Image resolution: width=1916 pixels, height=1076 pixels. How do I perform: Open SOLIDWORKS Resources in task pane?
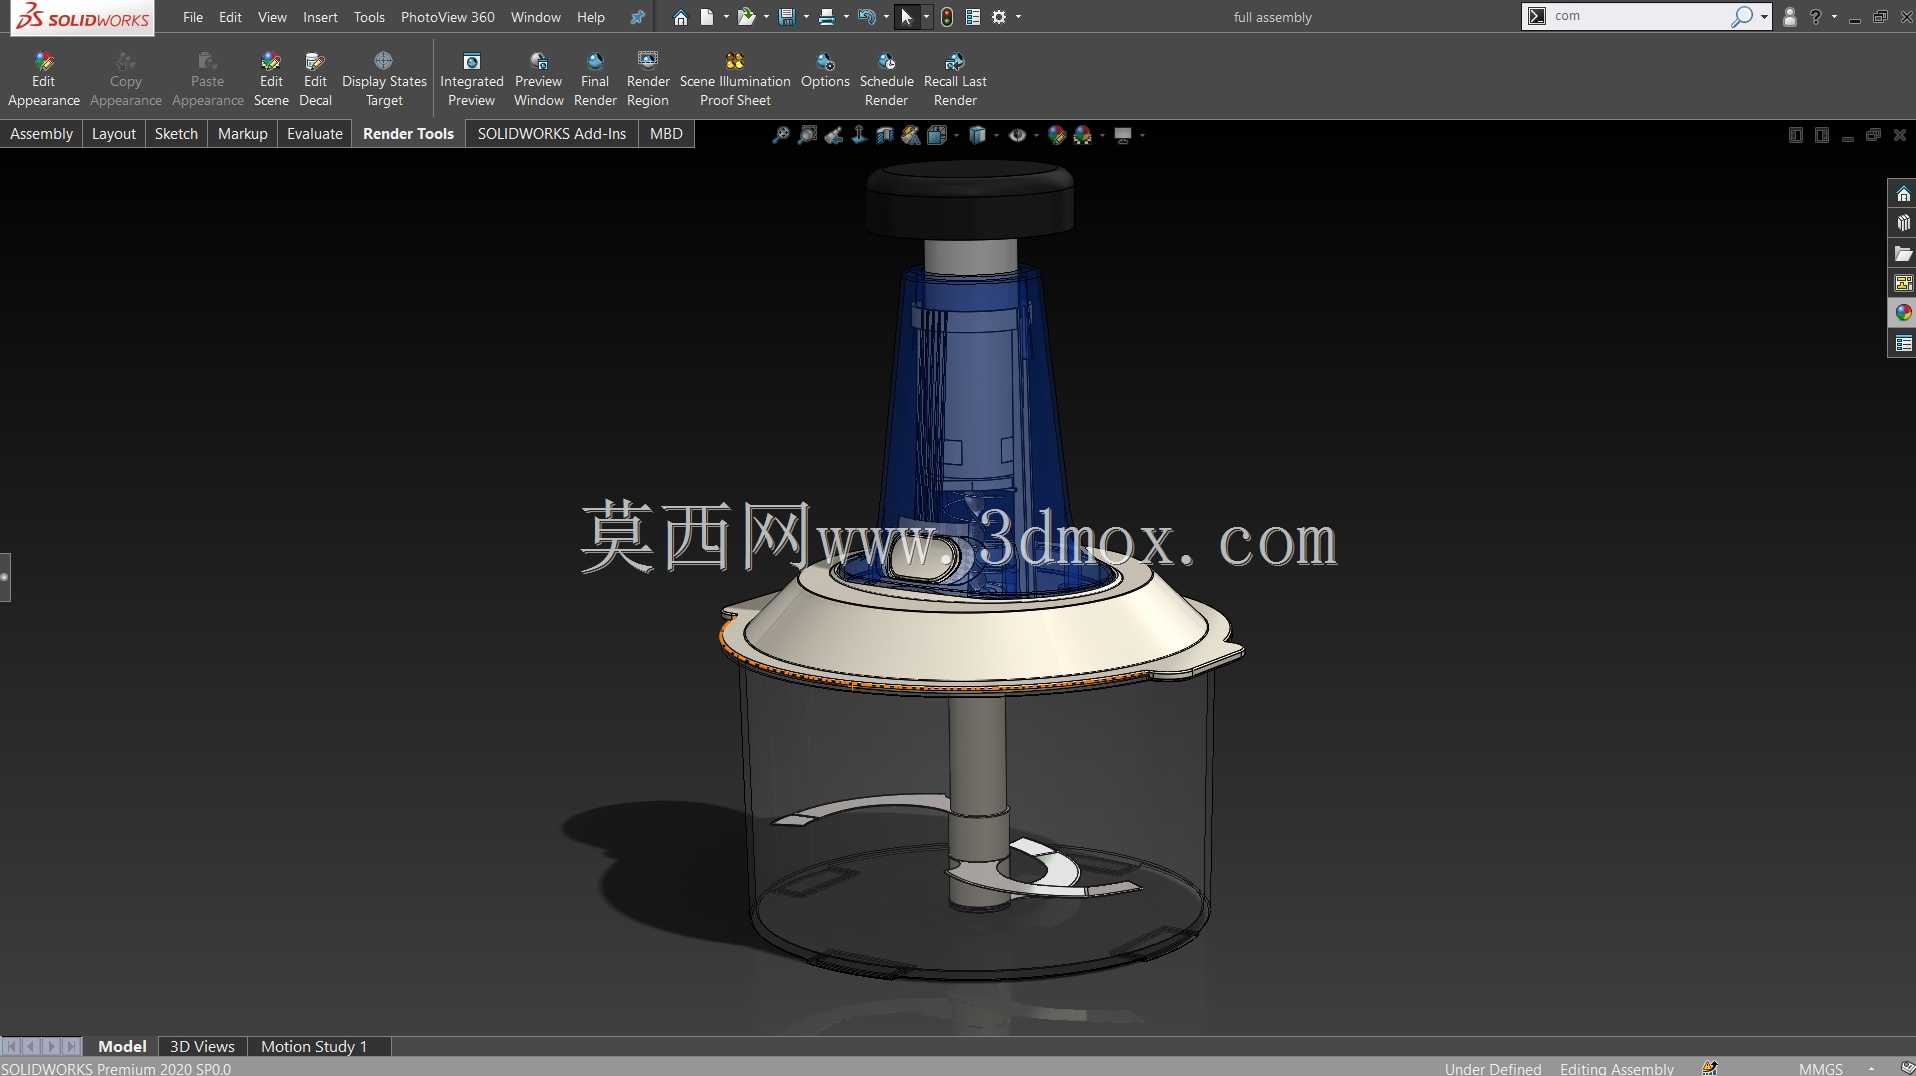1903,194
